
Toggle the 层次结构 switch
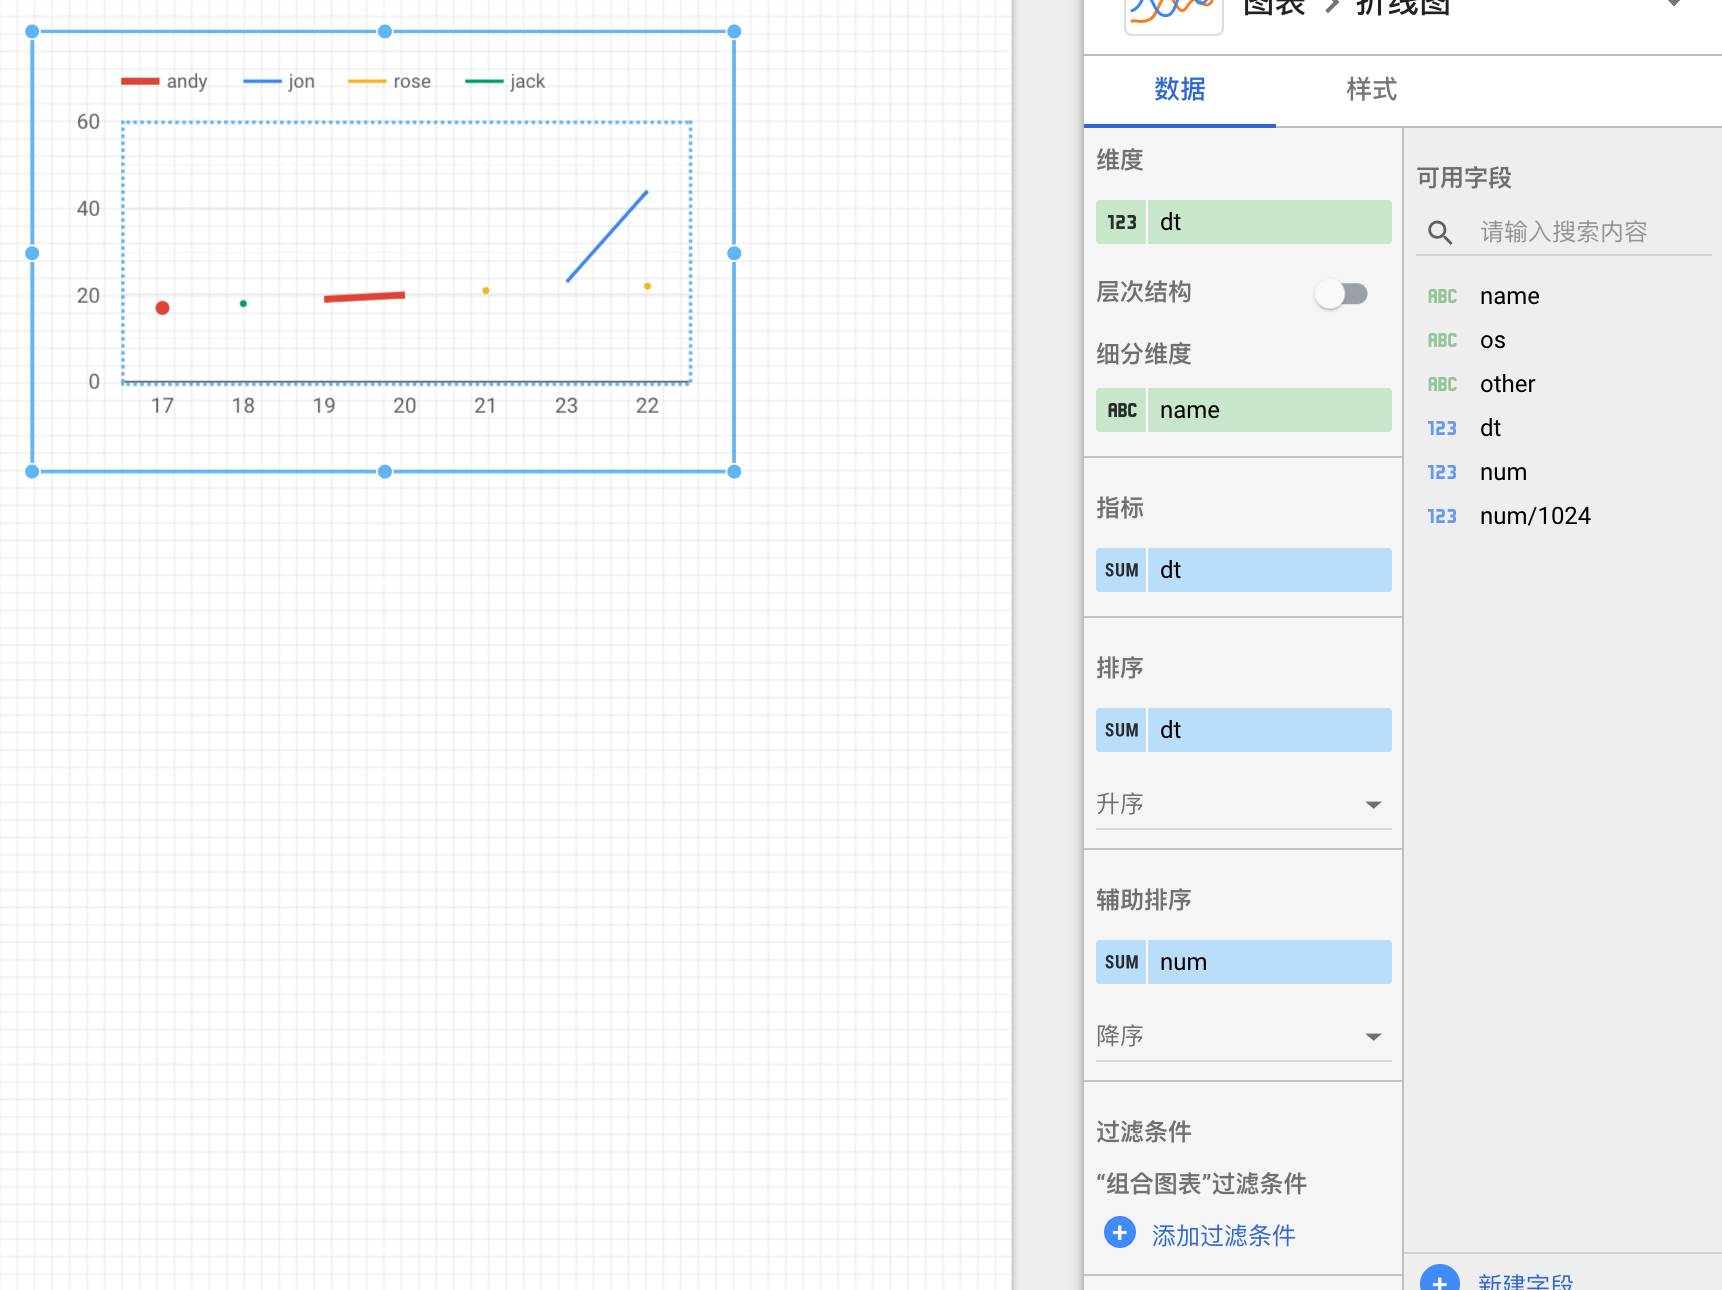(1342, 293)
